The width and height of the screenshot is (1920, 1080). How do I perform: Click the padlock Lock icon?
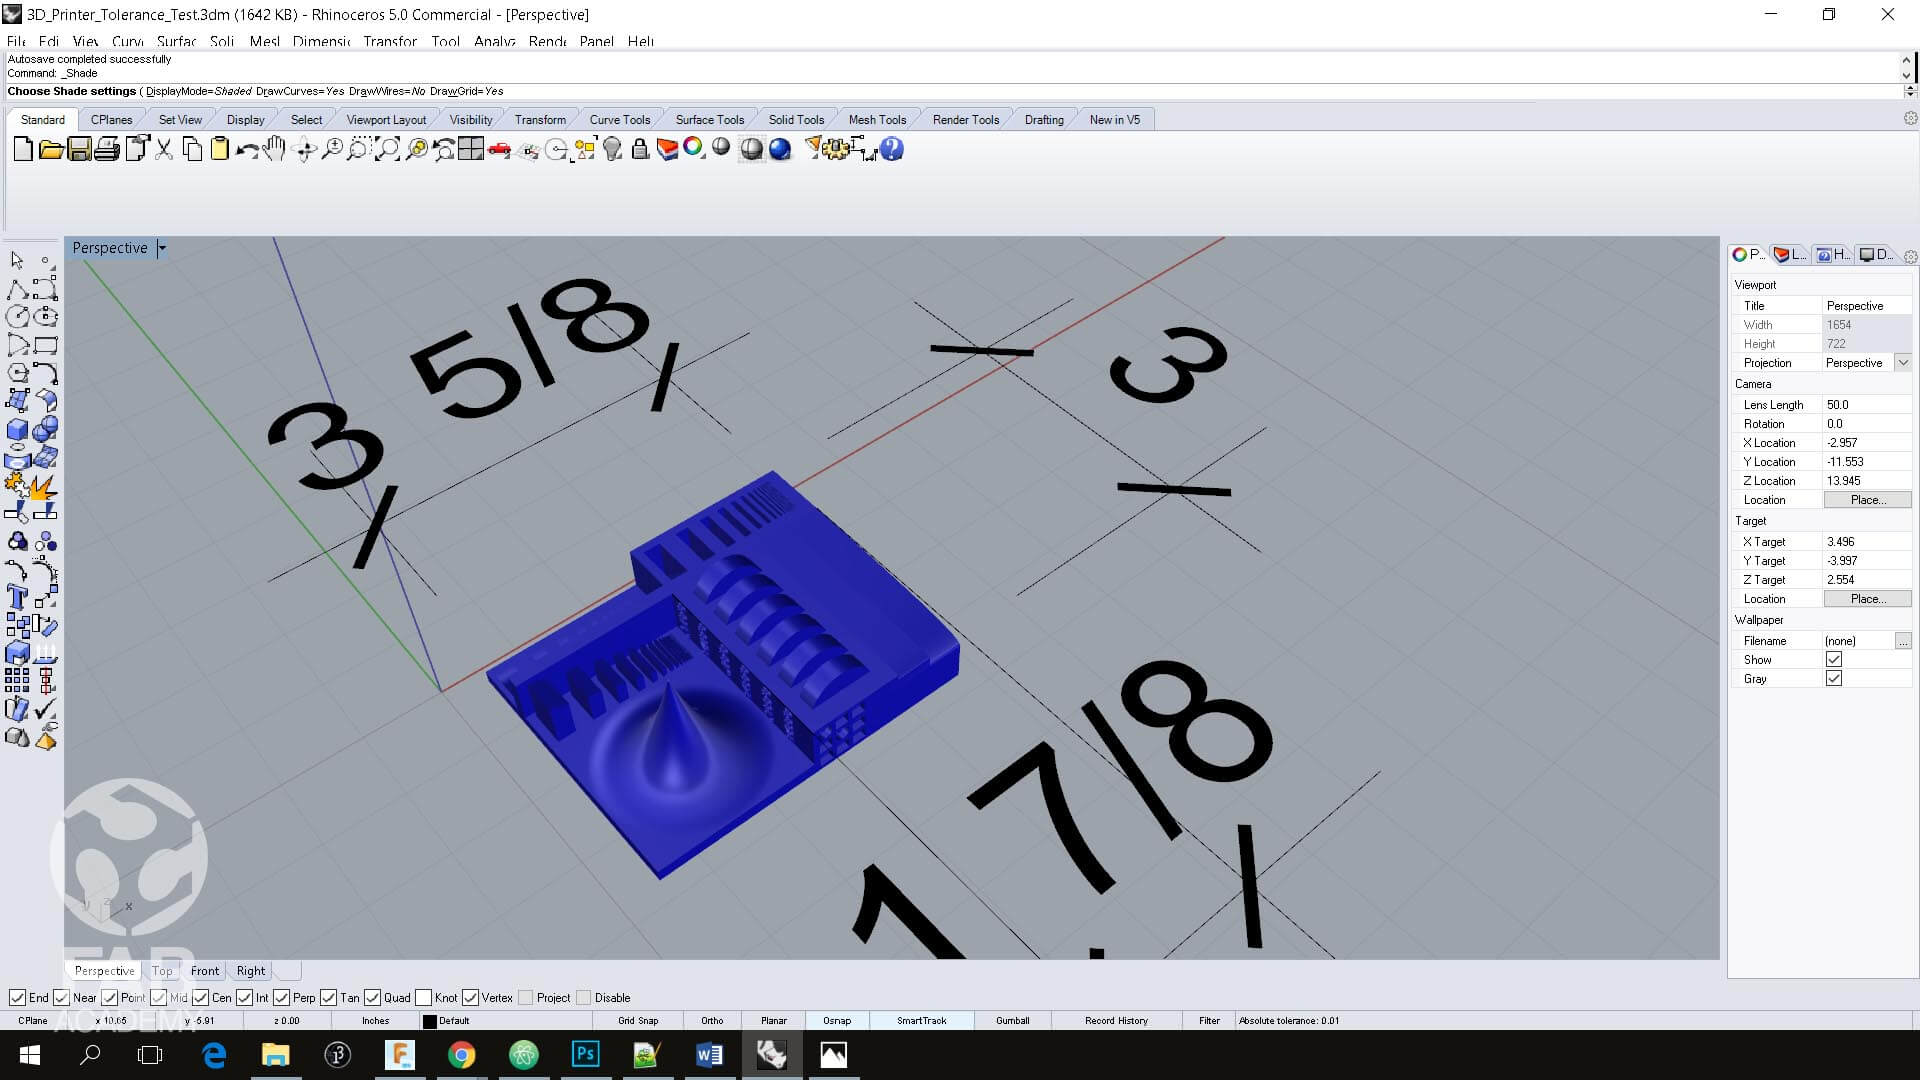pyautogui.click(x=640, y=150)
